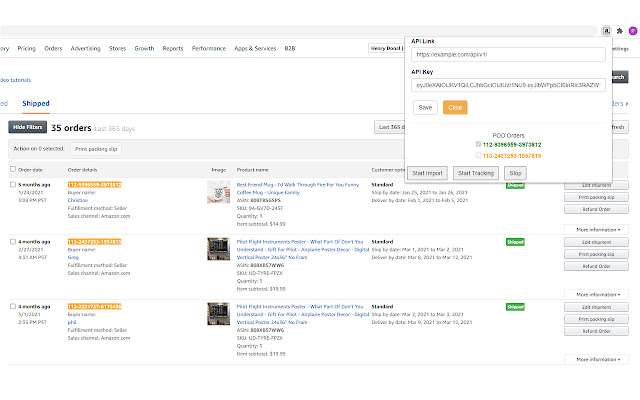Open the browser extensions puzzle icon

coord(620,31)
